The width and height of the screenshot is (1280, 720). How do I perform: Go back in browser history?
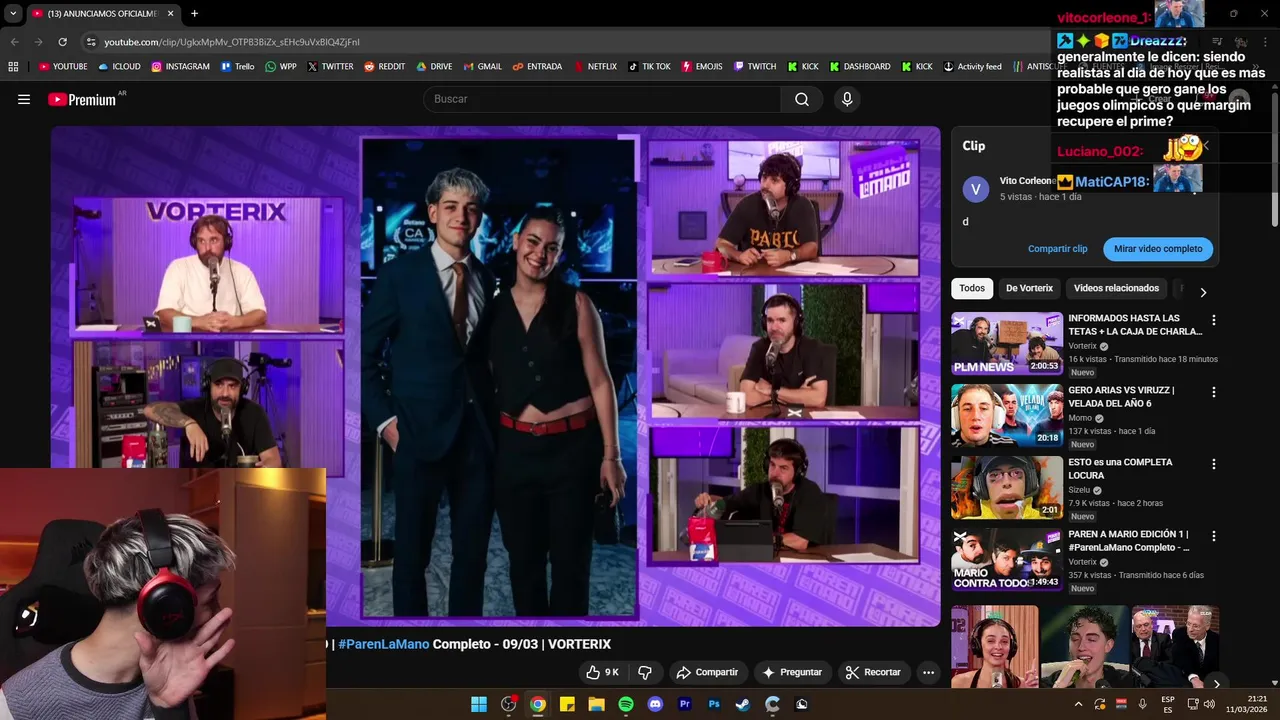[x=14, y=42]
